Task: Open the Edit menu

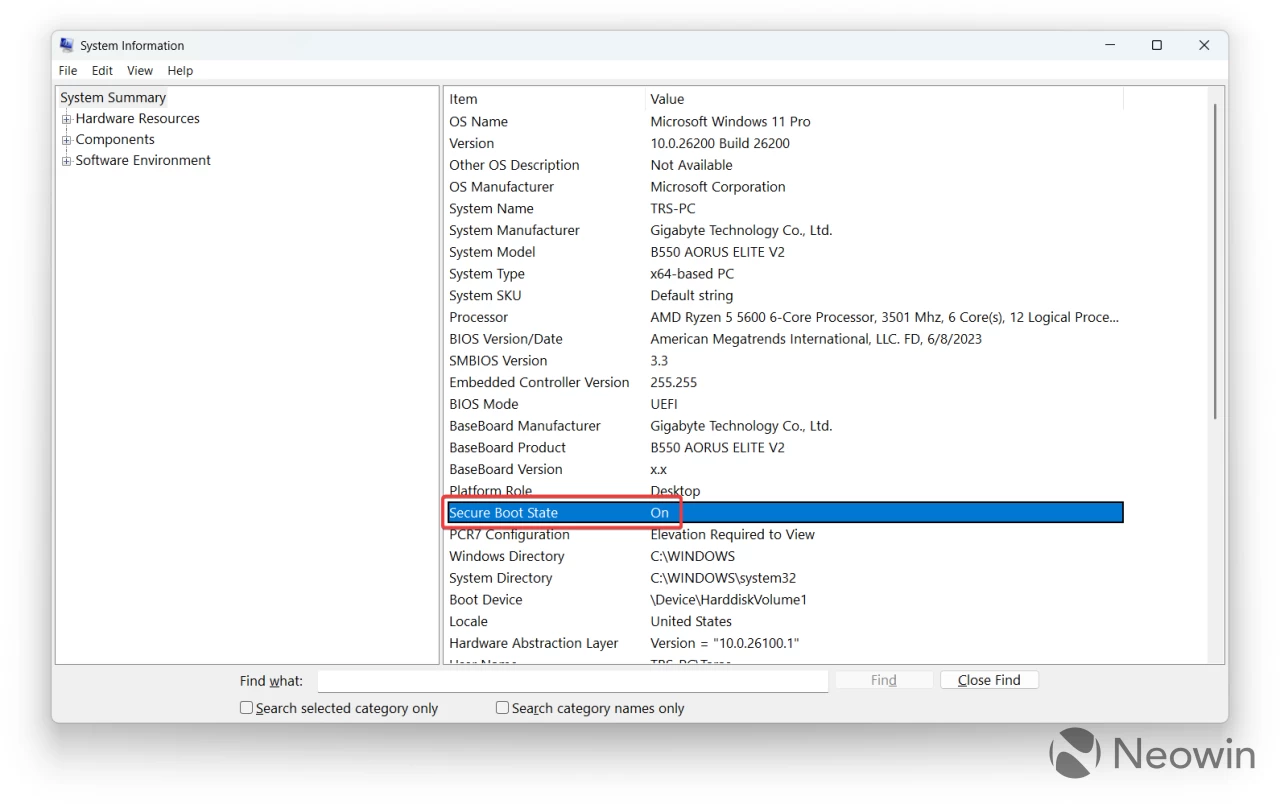Action: coord(101,70)
